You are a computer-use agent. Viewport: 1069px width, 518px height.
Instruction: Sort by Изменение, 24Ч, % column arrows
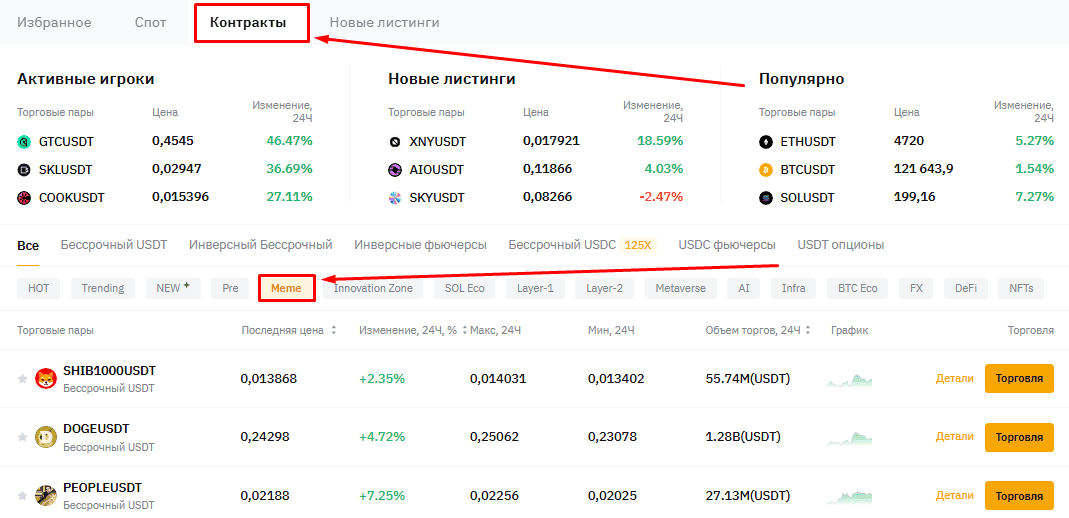pyautogui.click(x=464, y=331)
